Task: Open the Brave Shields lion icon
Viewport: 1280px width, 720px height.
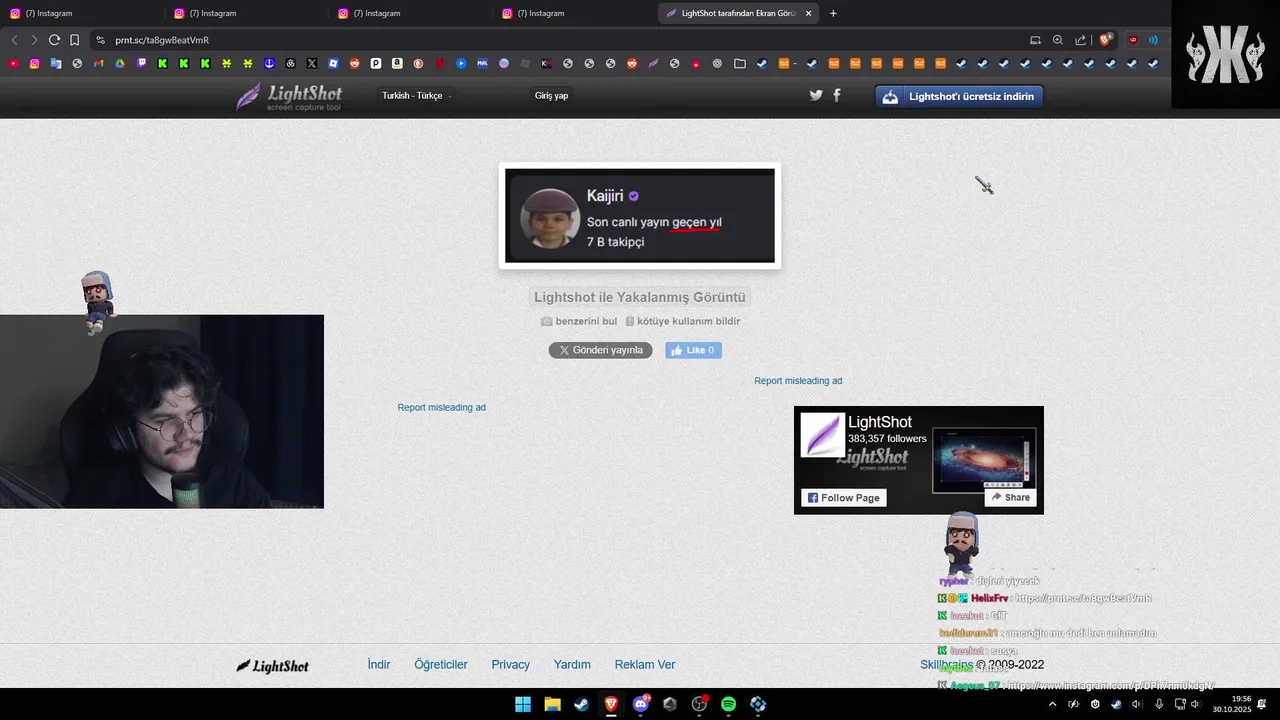Action: point(1105,40)
